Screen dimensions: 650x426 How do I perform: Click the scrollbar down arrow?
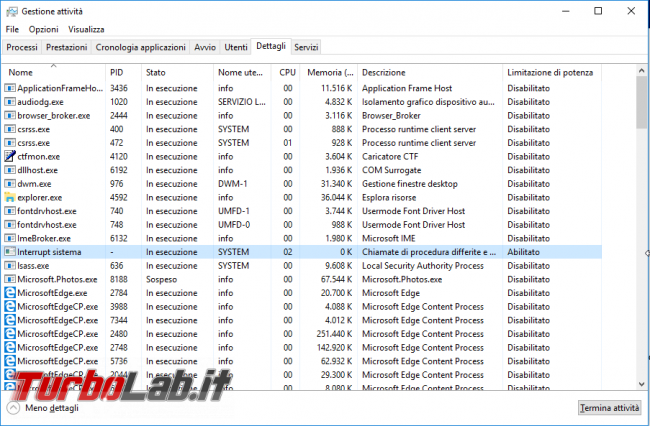click(641, 384)
